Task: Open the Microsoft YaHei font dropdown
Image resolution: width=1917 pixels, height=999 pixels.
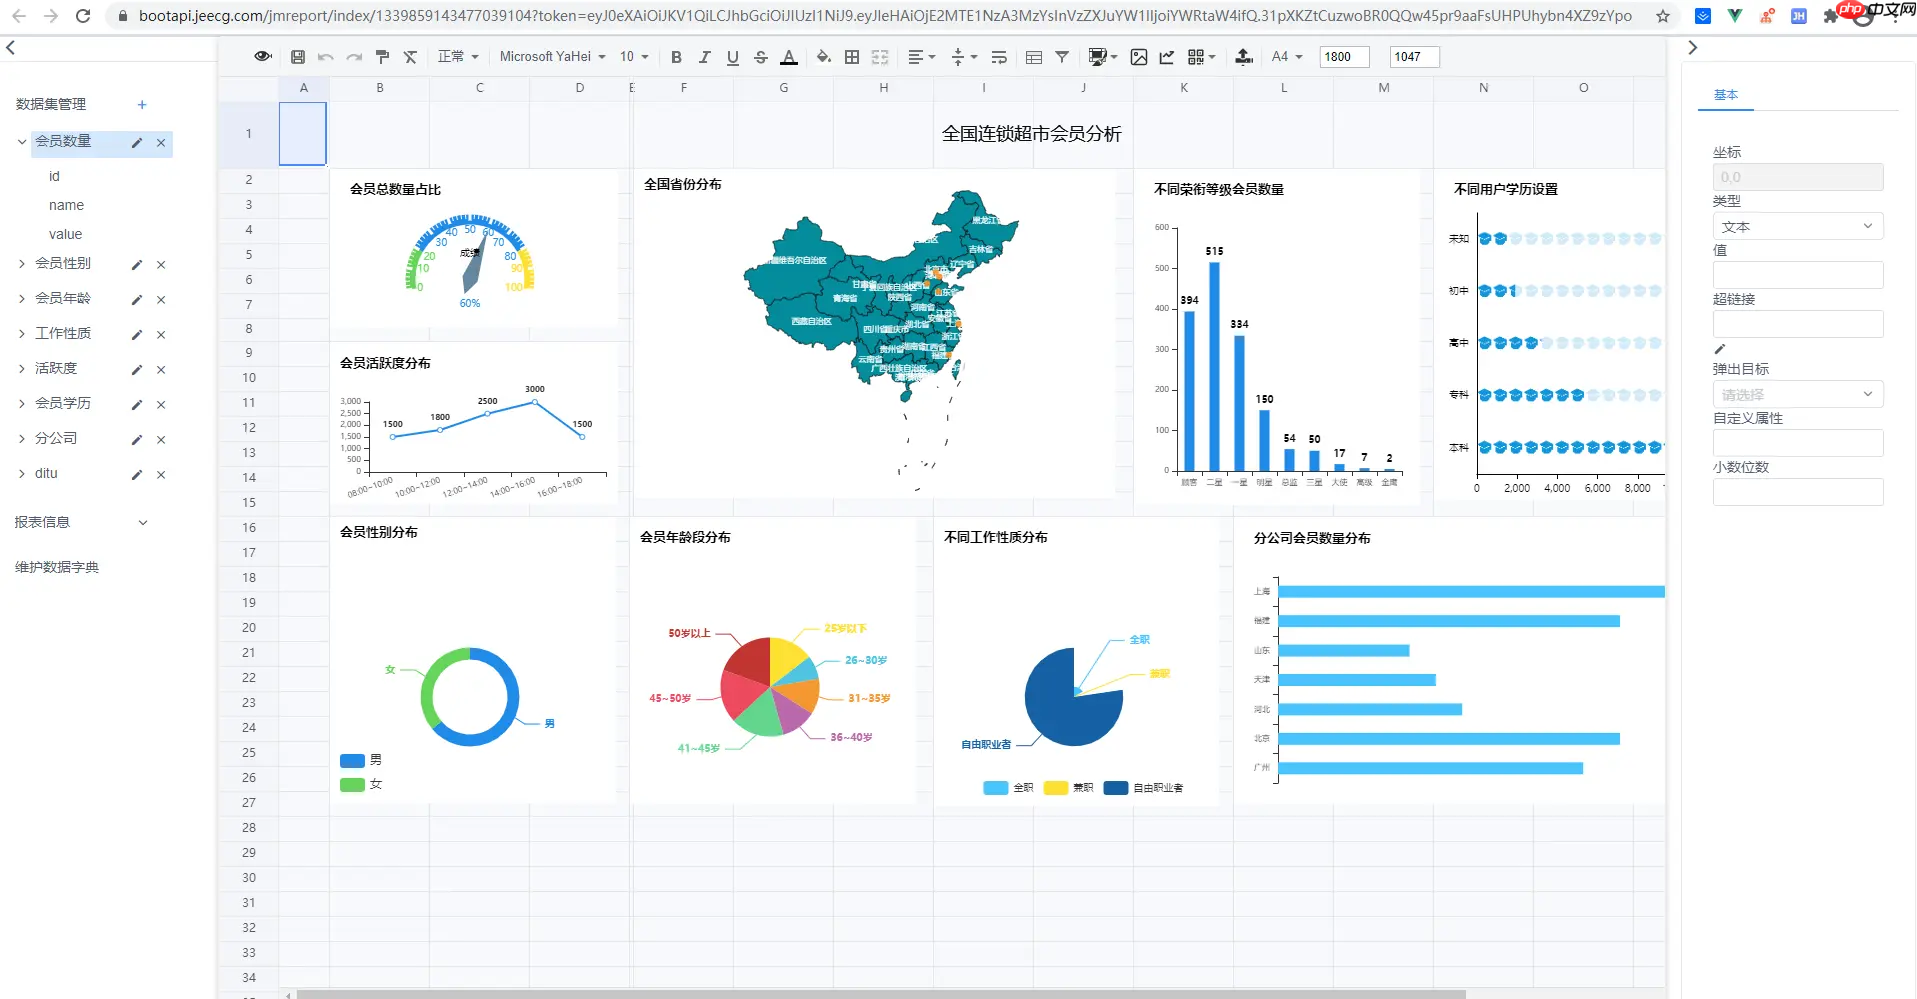Action: pyautogui.click(x=551, y=56)
